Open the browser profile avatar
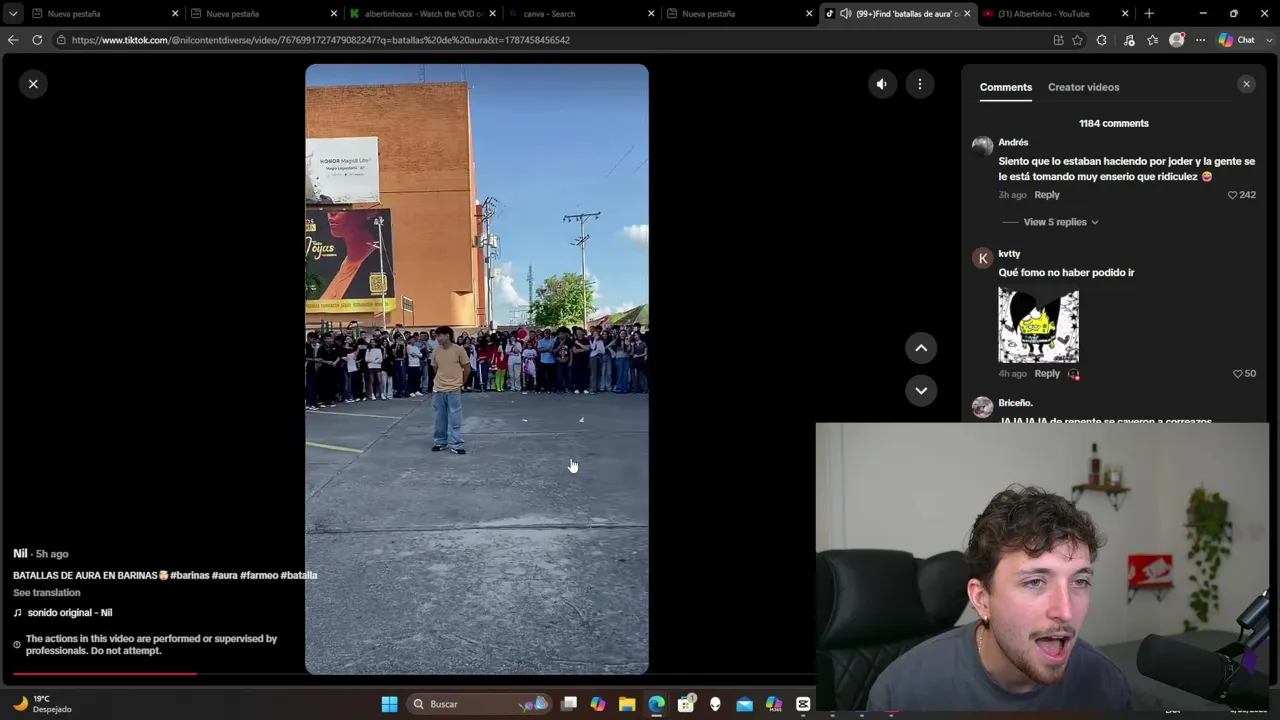Screen dimensions: 1280x720 coord(1177,40)
